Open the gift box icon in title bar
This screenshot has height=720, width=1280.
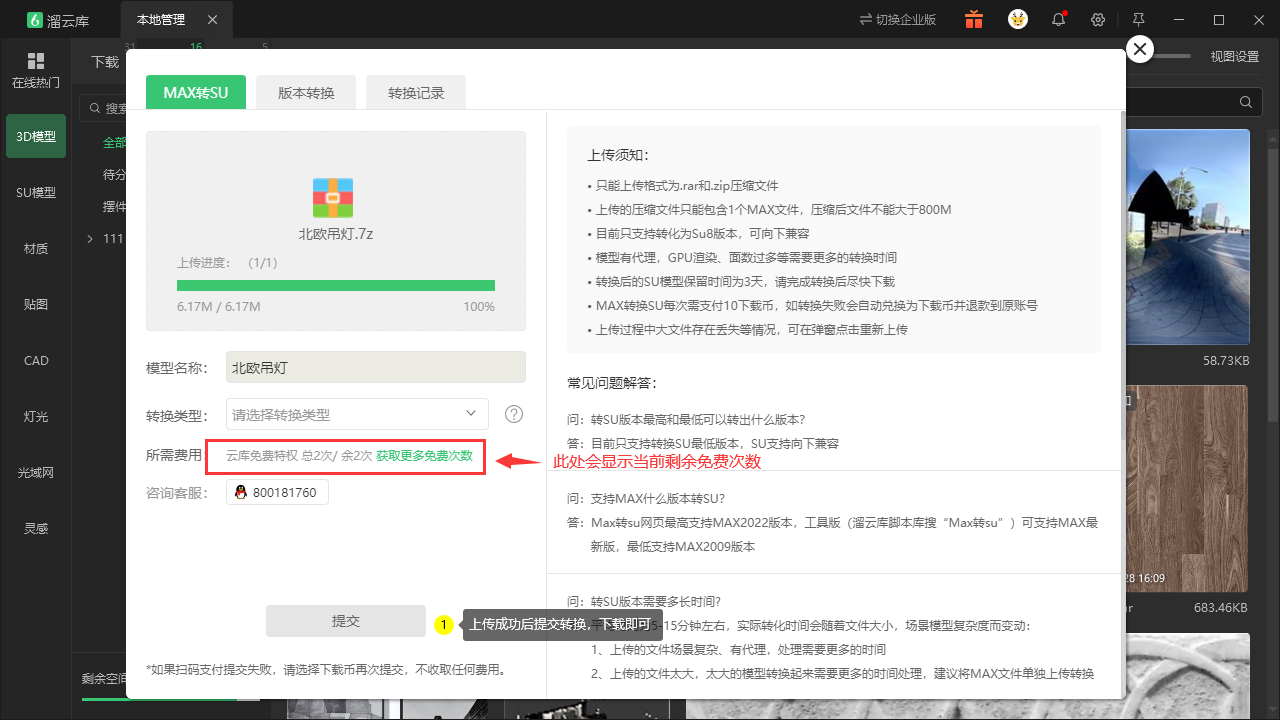tap(973, 19)
